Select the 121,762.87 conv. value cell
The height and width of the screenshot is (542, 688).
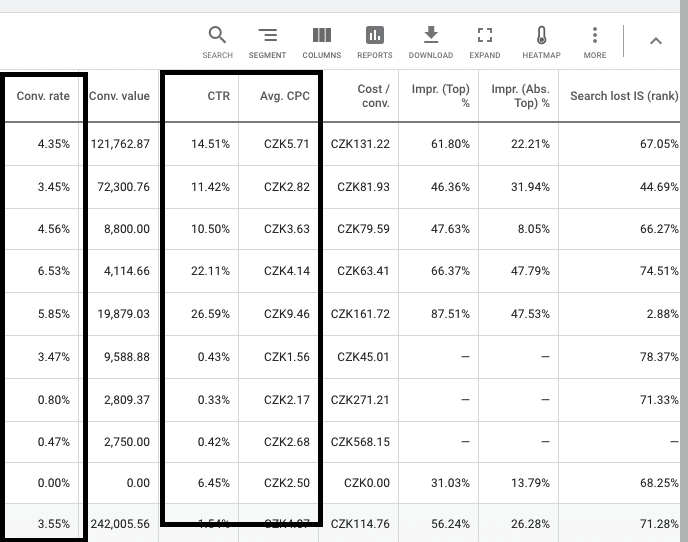coord(120,144)
